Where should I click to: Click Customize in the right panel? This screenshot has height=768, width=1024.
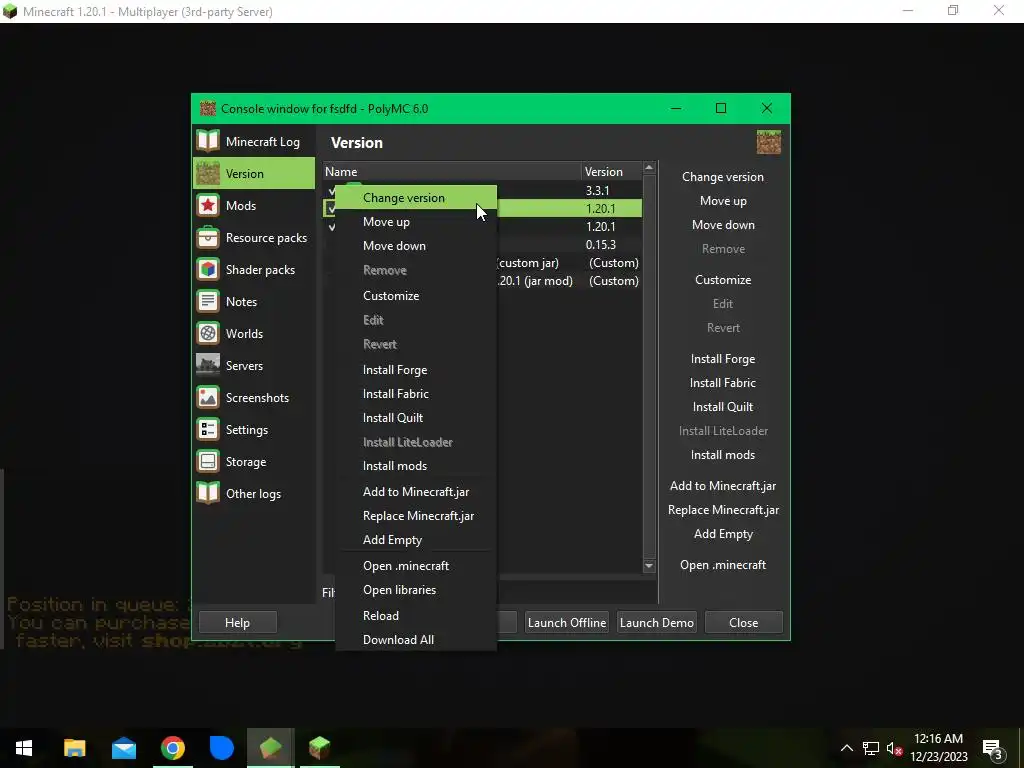coord(723,280)
